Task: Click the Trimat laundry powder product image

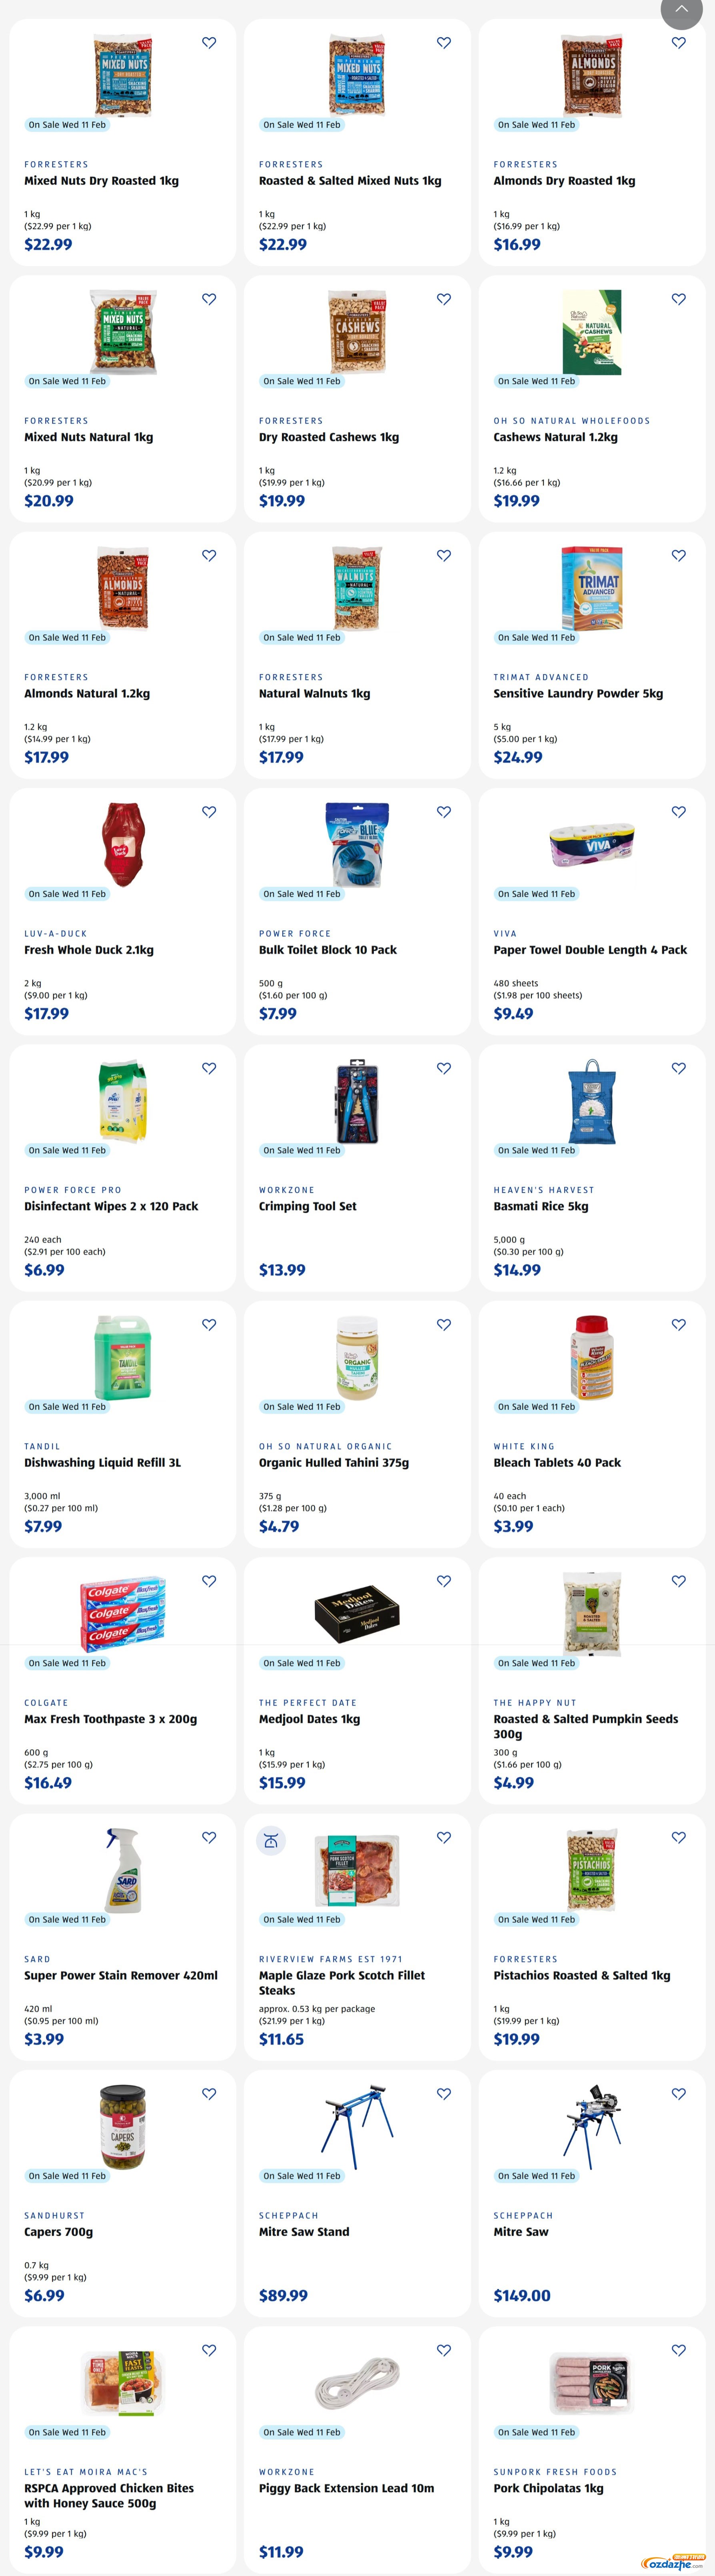Action: [x=592, y=588]
